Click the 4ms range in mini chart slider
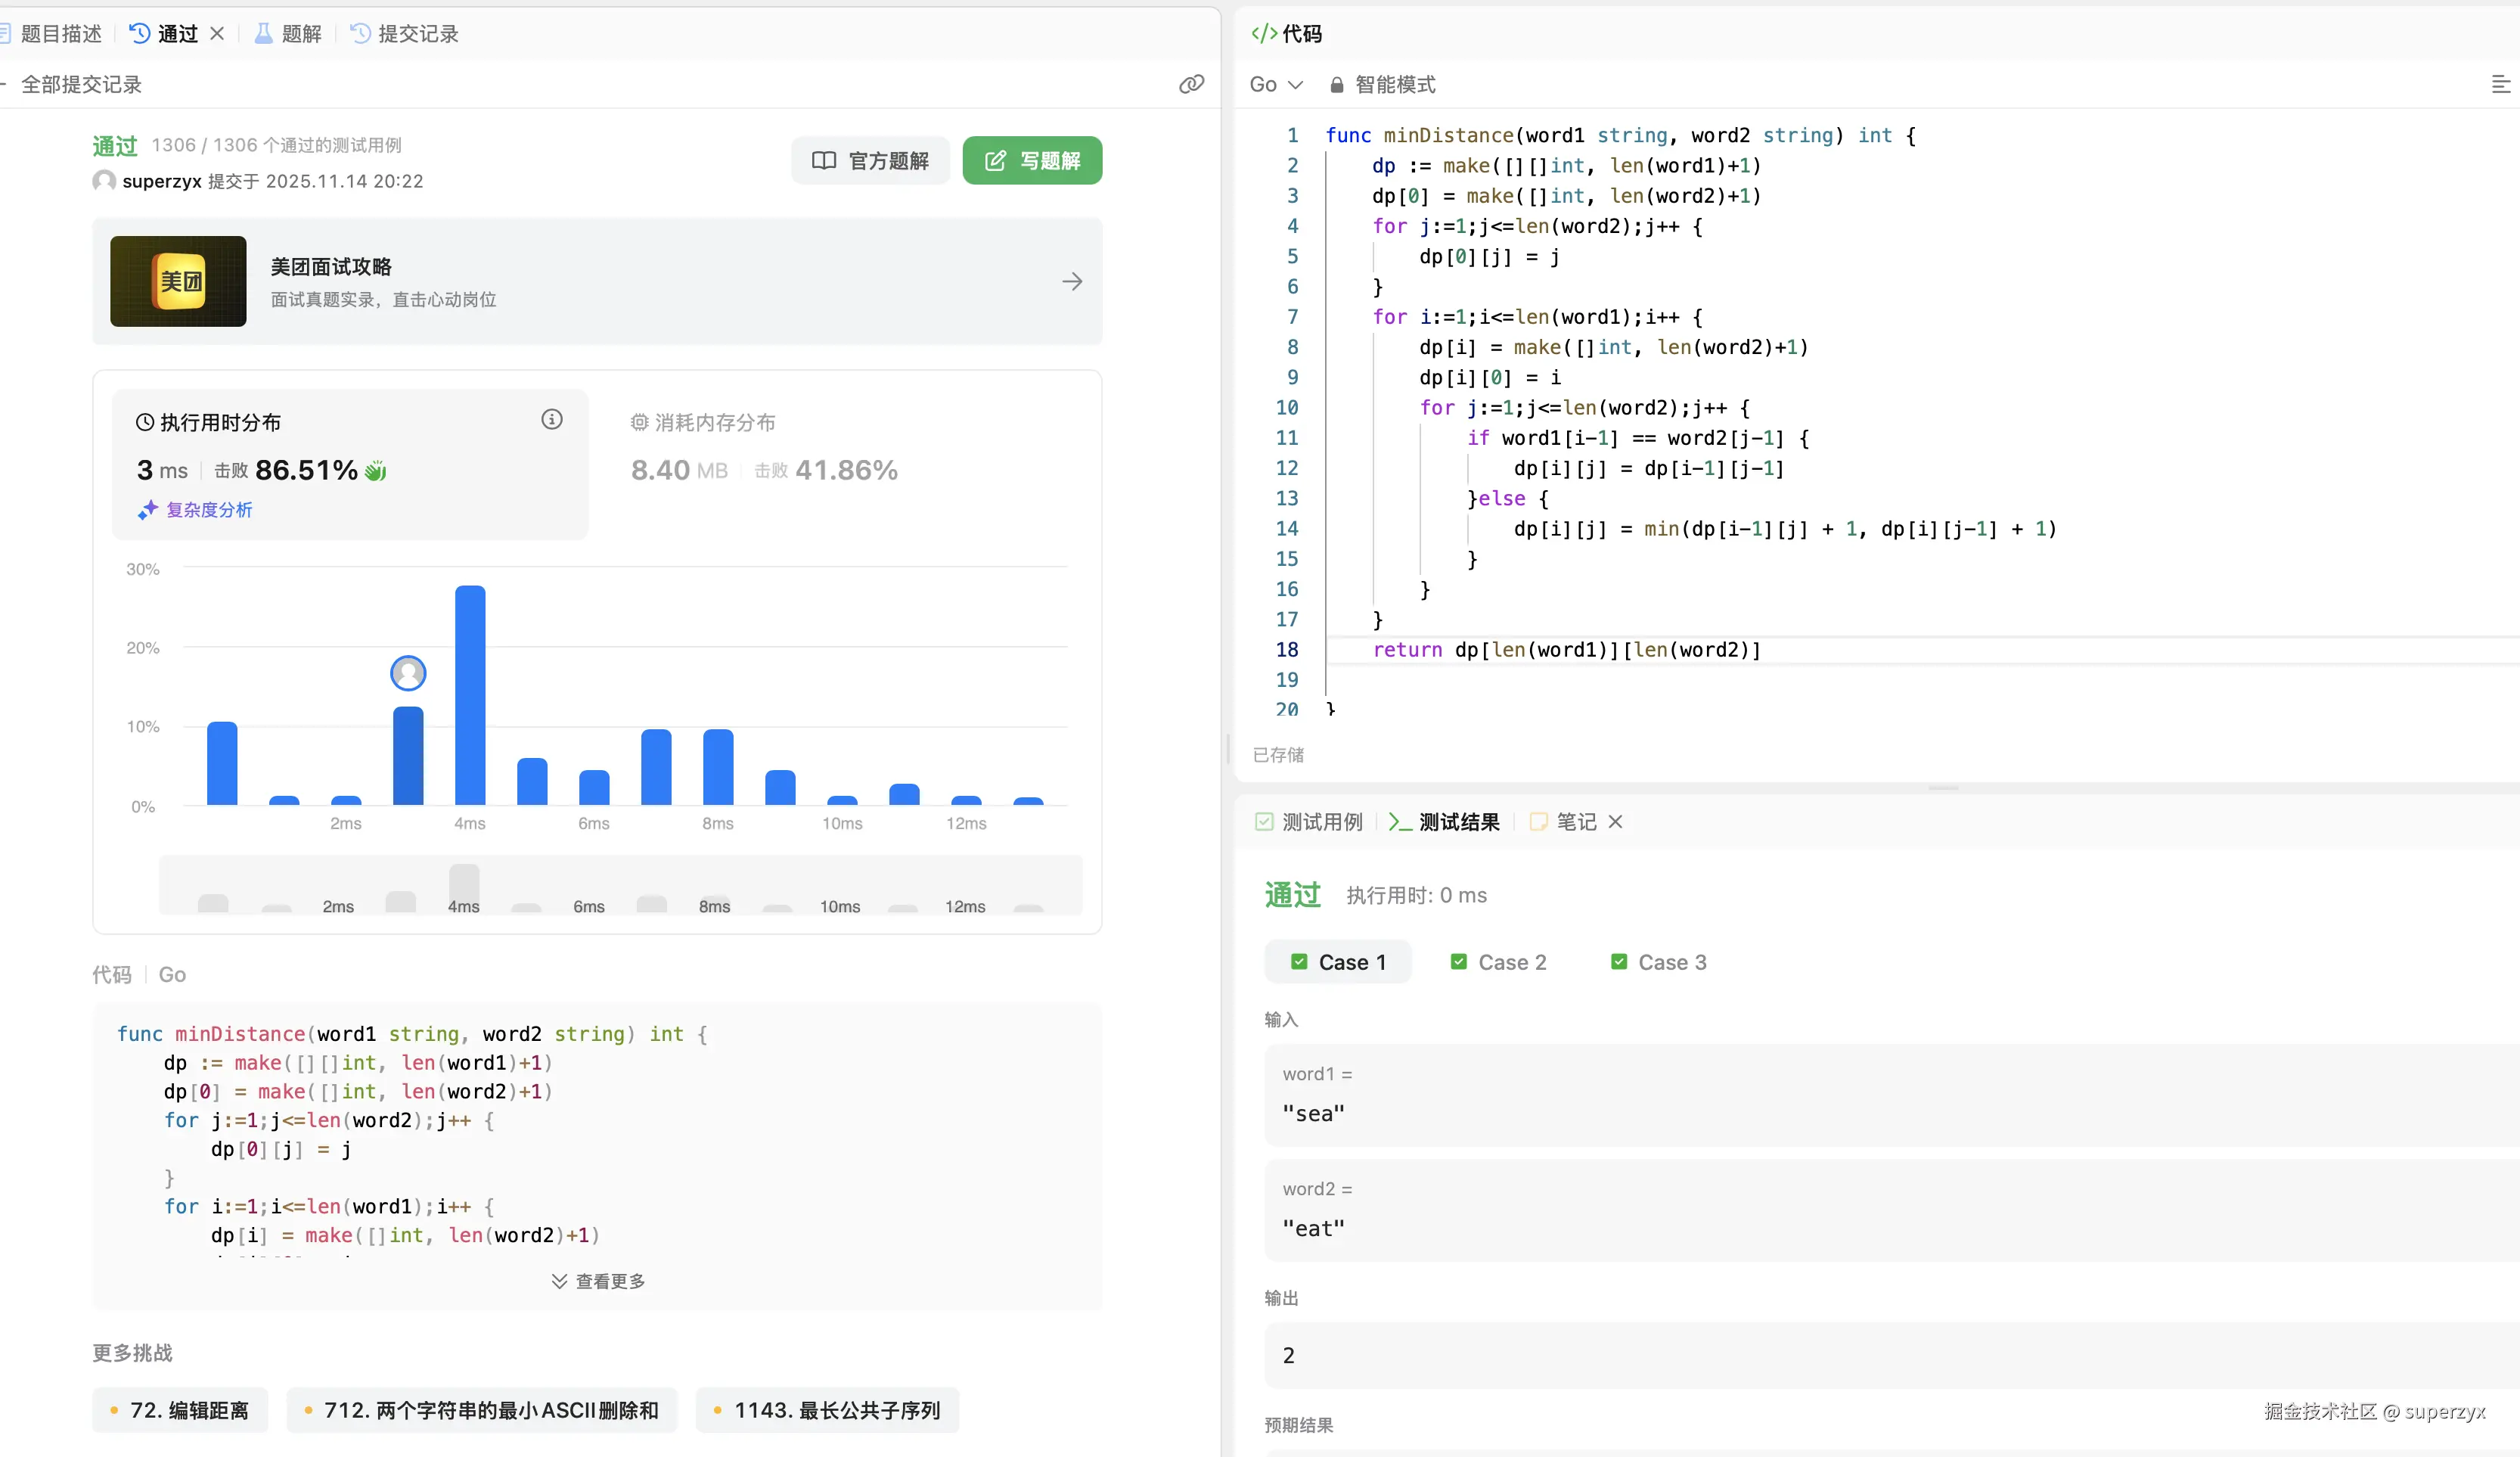The height and width of the screenshot is (1457, 2520). pos(464,889)
